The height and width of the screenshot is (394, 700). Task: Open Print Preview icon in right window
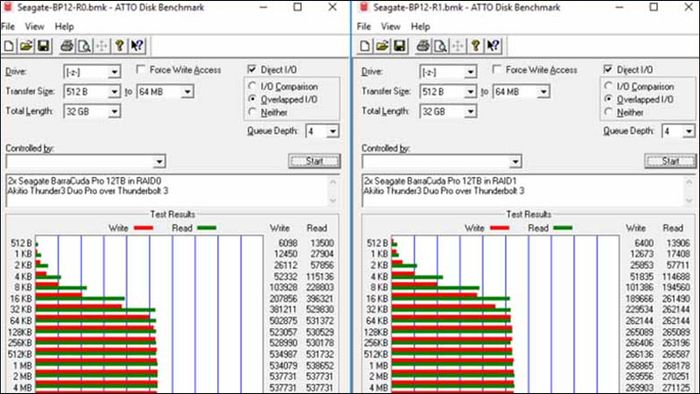[x=440, y=46]
